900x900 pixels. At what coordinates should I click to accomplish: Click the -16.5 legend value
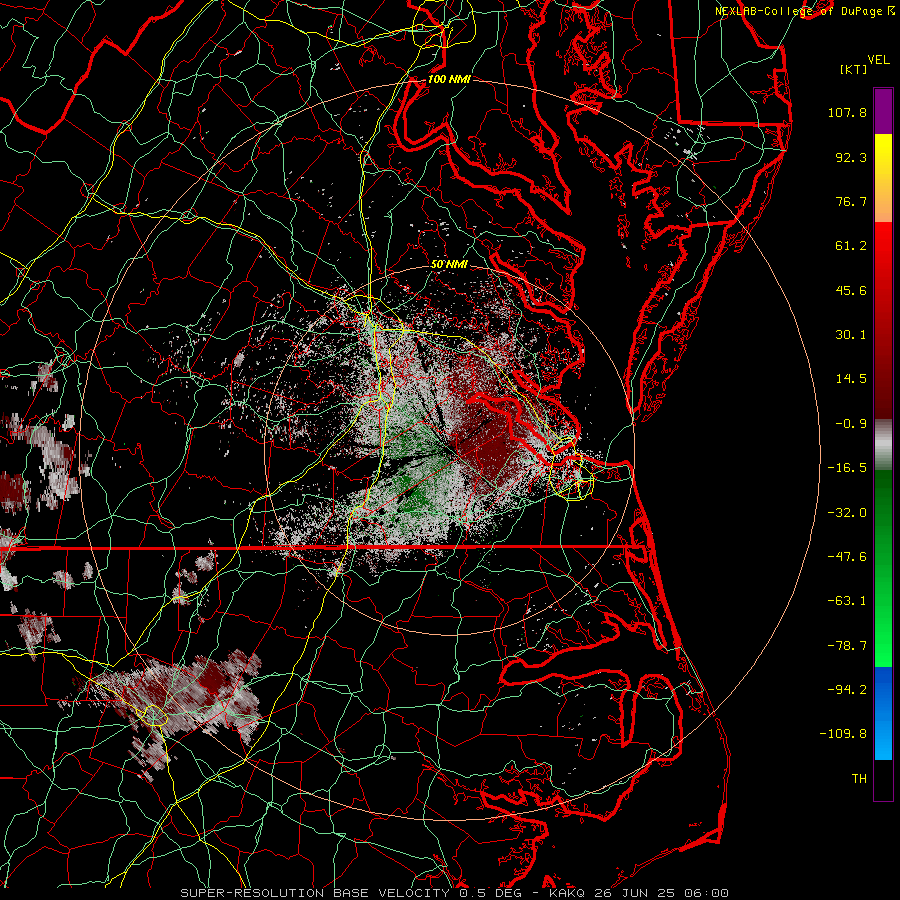coord(847,468)
